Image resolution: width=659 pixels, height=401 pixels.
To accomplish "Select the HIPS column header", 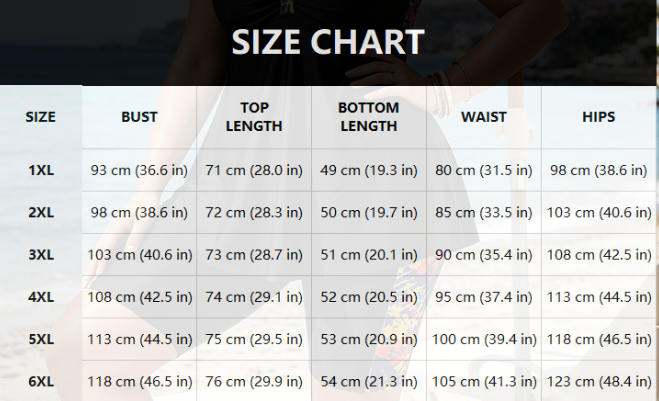I will pos(598,117).
